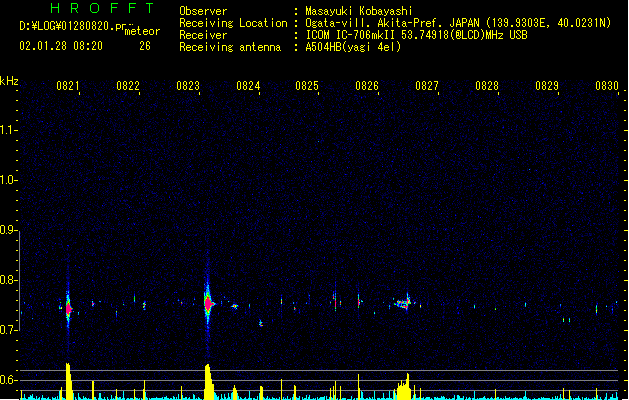Click the 0.8 kHz frequency label

coord(8,280)
